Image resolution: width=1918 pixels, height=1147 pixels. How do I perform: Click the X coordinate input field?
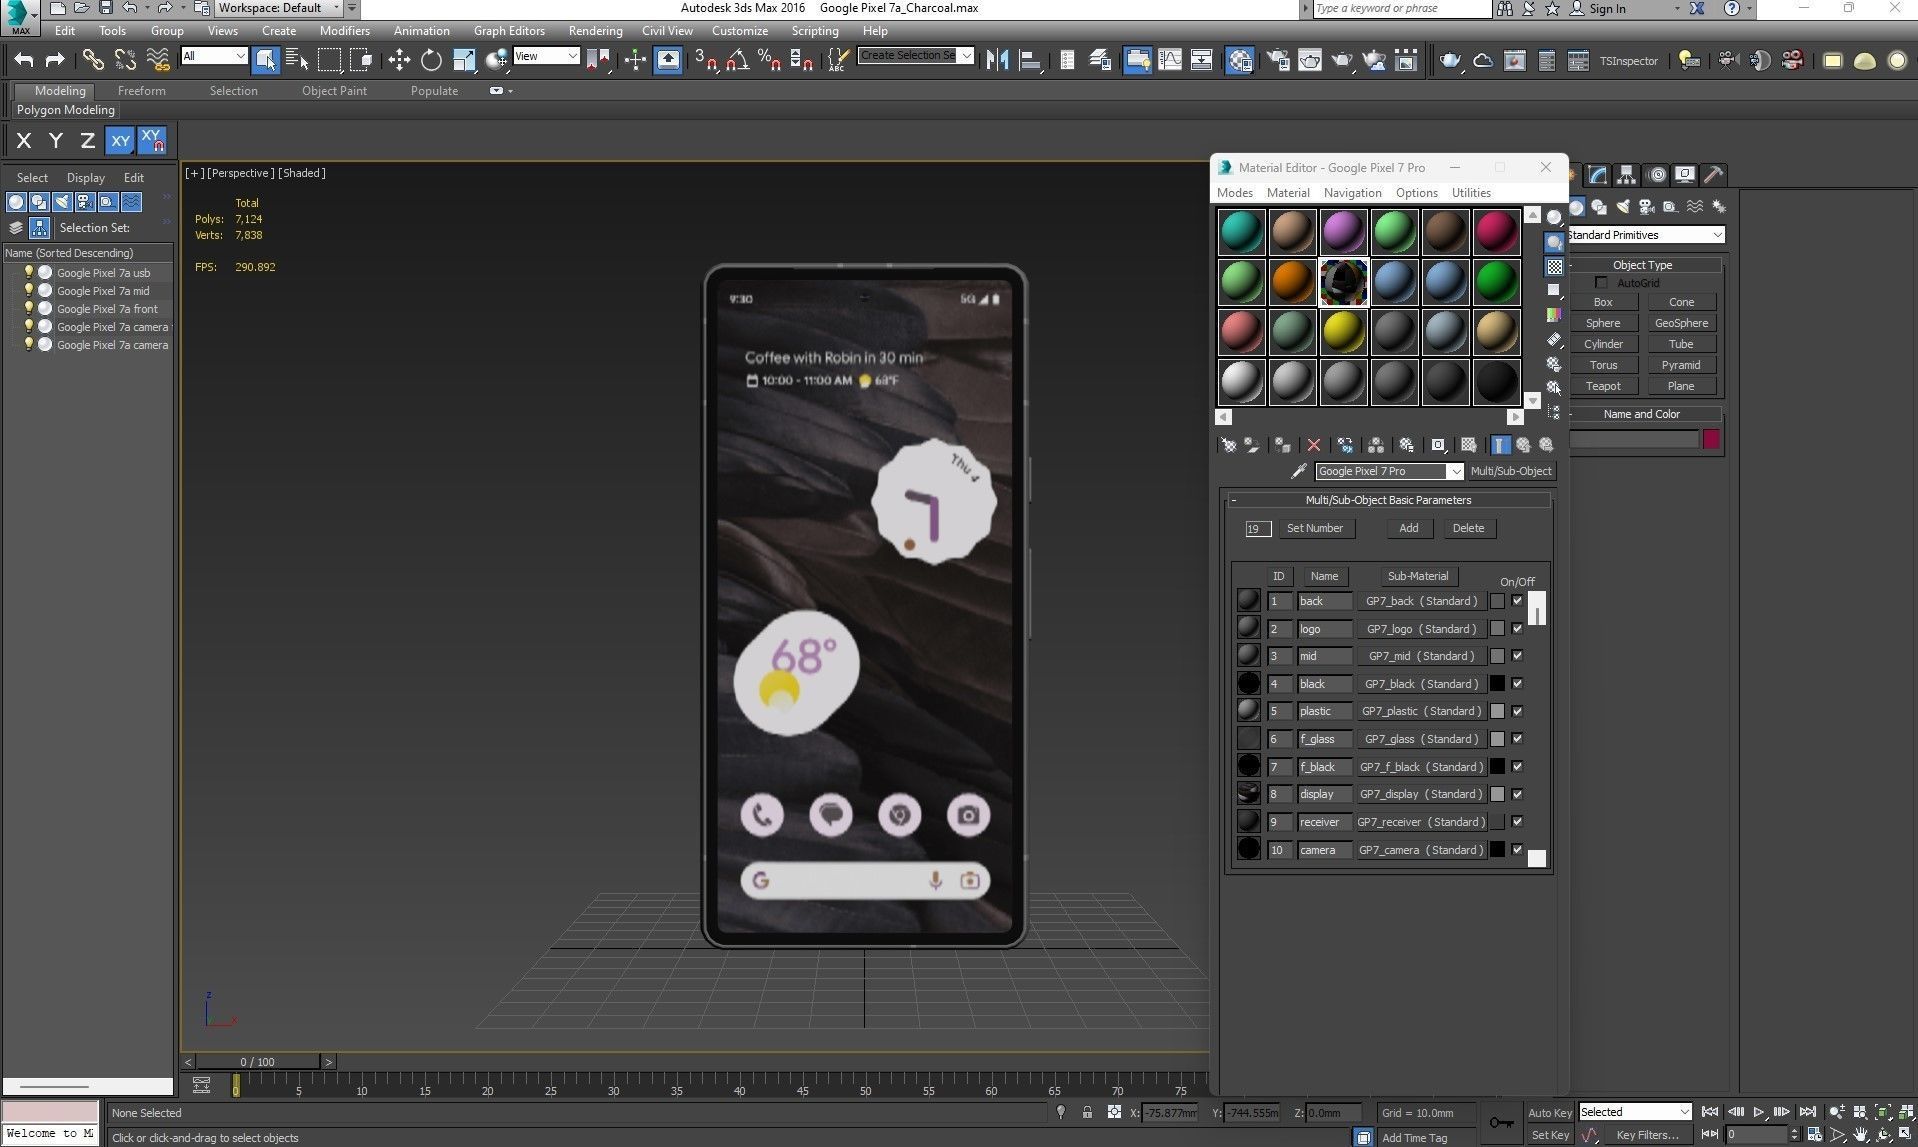pos(1170,1113)
